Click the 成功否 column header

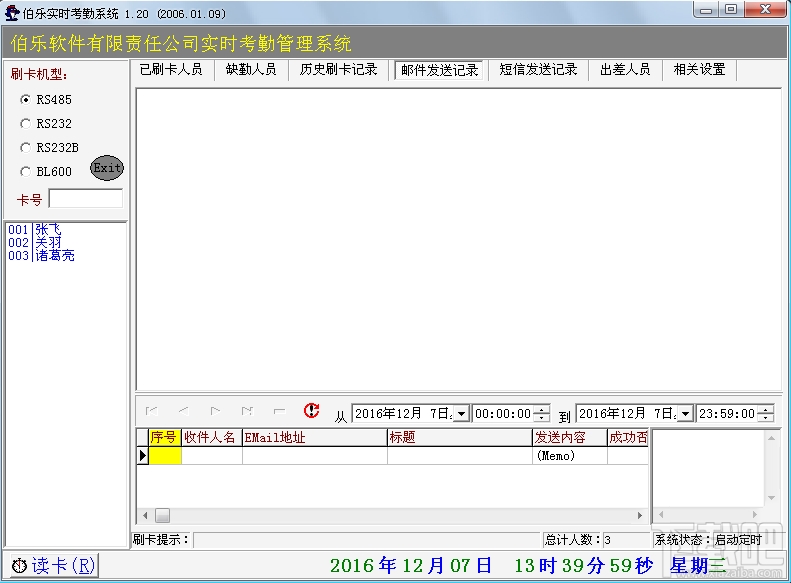[628, 438]
